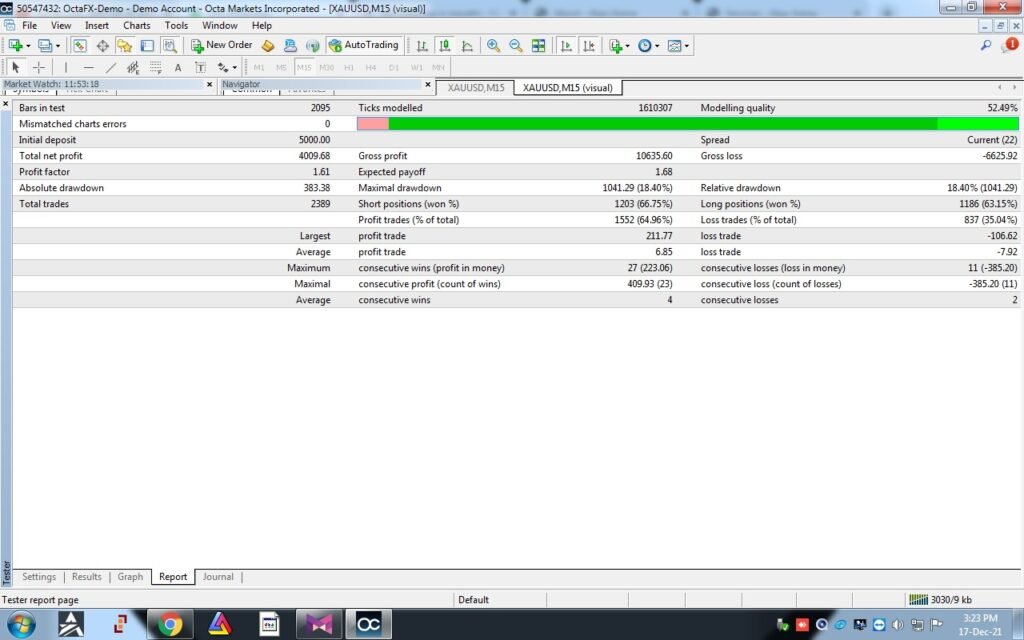1024x640 pixels.
Task: Click the modelling quality progress bar
Action: (688, 123)
